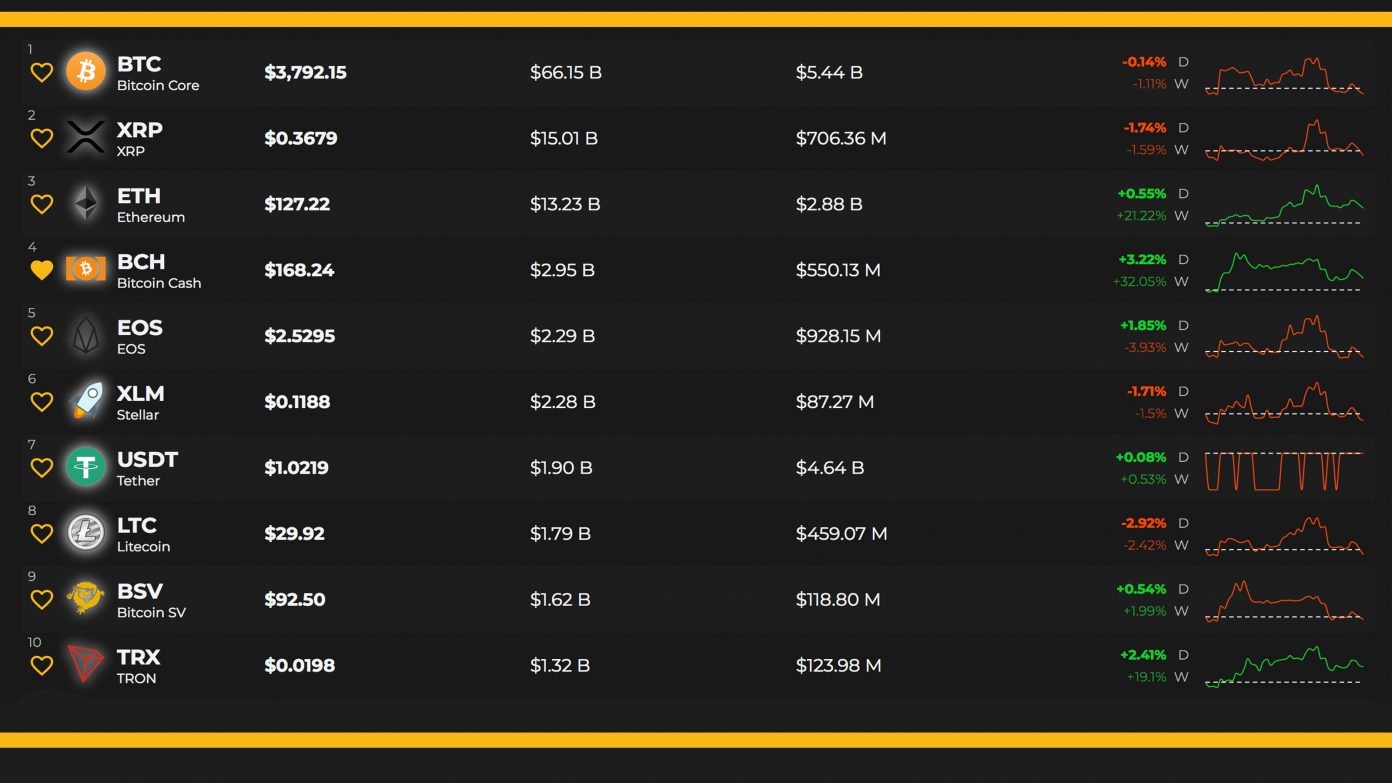Favorite BTC with the heart icon
This screenshot has height=783, width=1392.
41,73
